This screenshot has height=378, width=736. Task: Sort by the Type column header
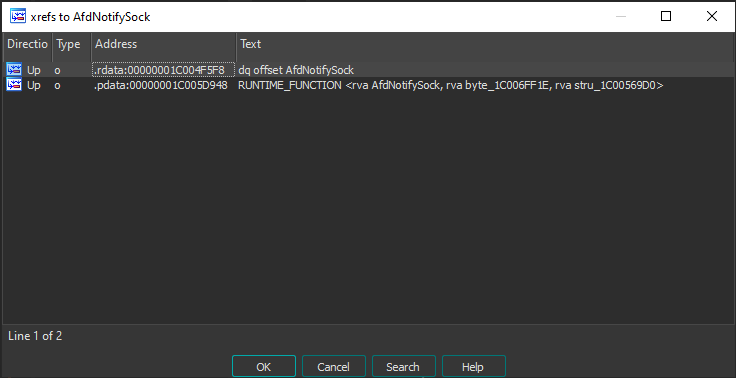pyautogui.click(x=71, y=44)
